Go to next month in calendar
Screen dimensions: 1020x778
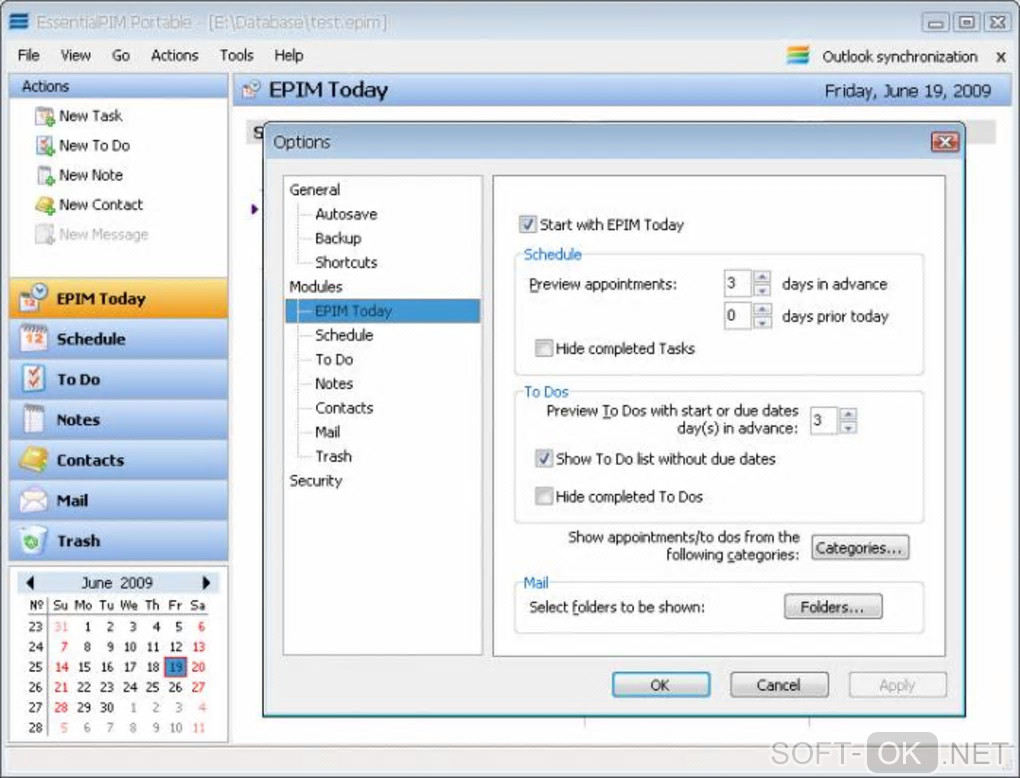point(206,583)
